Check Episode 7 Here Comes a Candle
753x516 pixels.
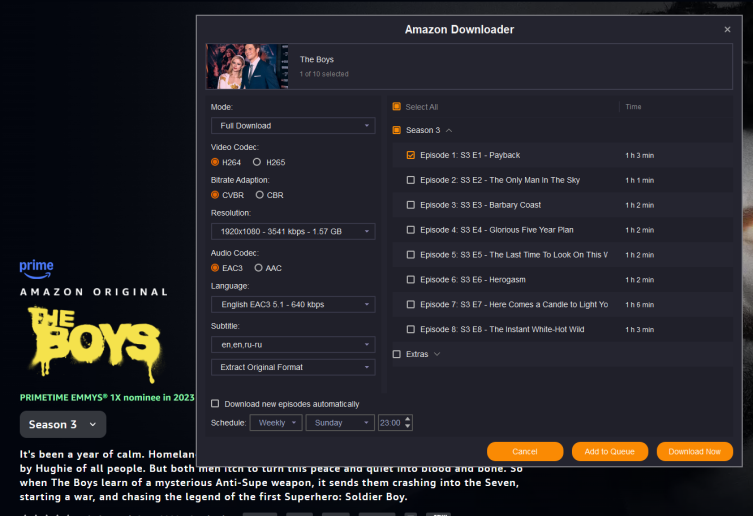[x=411, y=305]
